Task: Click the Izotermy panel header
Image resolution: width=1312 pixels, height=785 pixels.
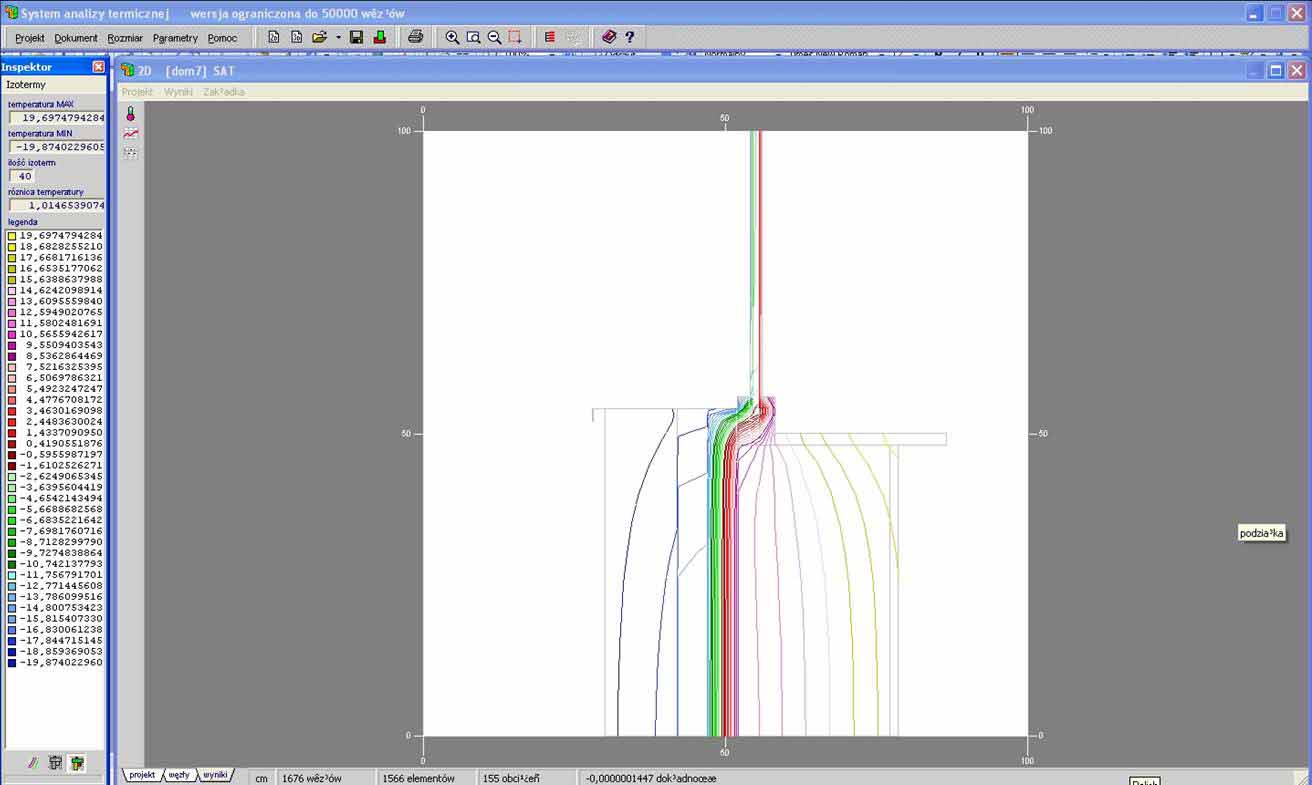Action: coord(54,85)
